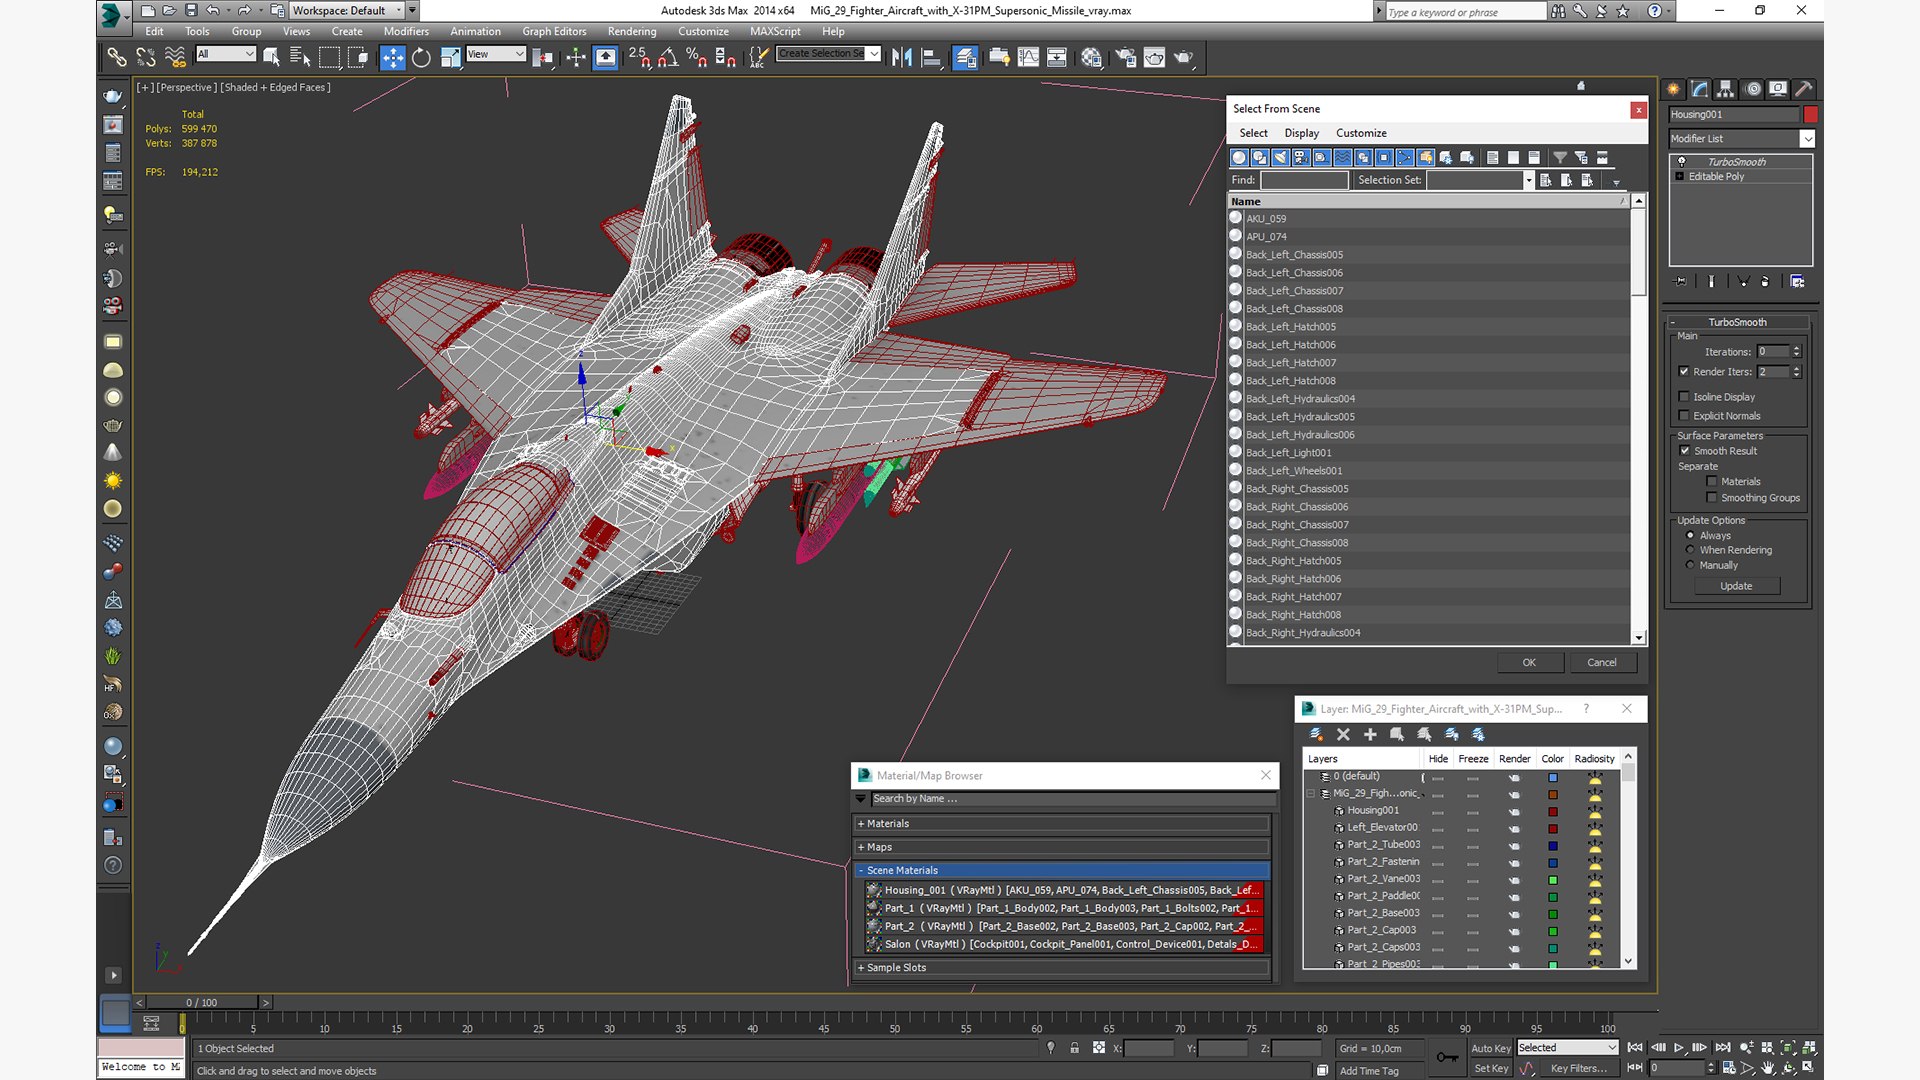The width and height of the screenshot is (1920, 1080).
Task: Click the Set Key button
Action: tap(1491, 1068)
